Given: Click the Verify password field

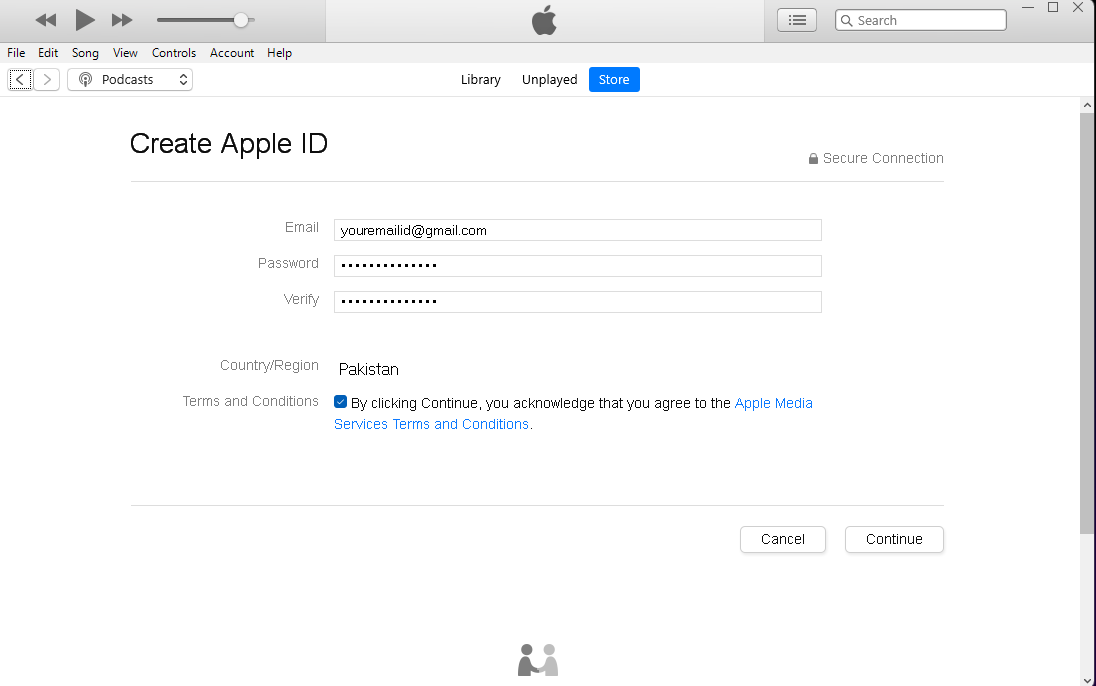Looking at the screenshot, I should tap(577, 302).
